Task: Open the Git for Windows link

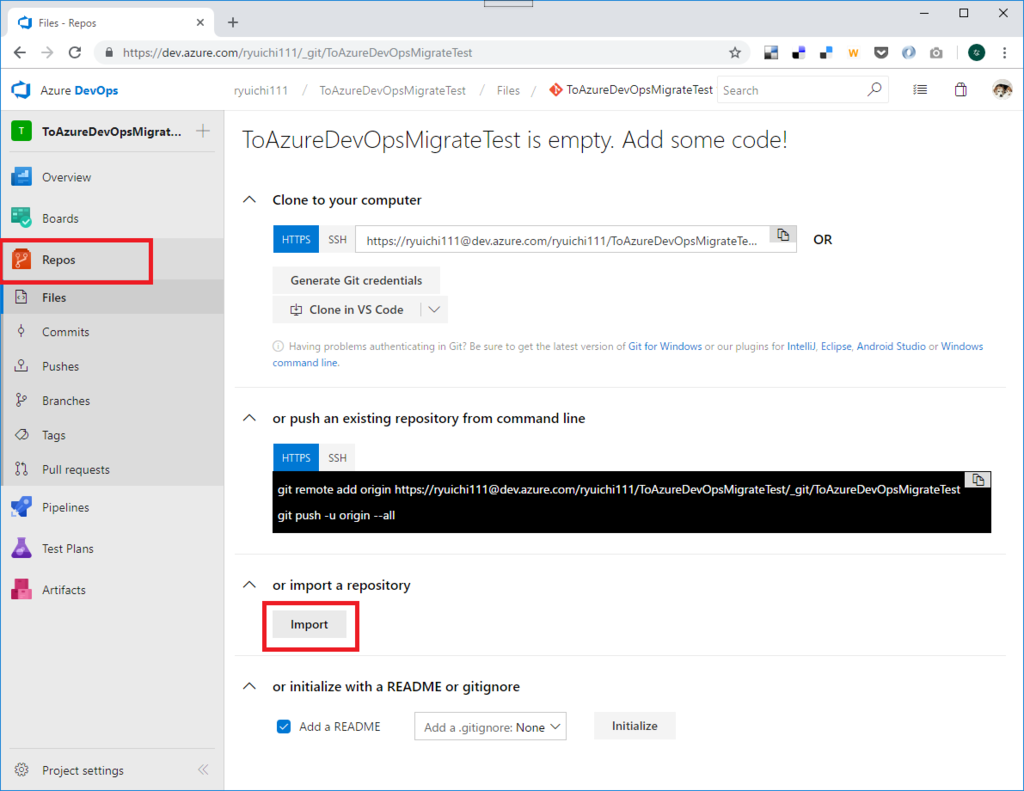Action: (665, 346)
